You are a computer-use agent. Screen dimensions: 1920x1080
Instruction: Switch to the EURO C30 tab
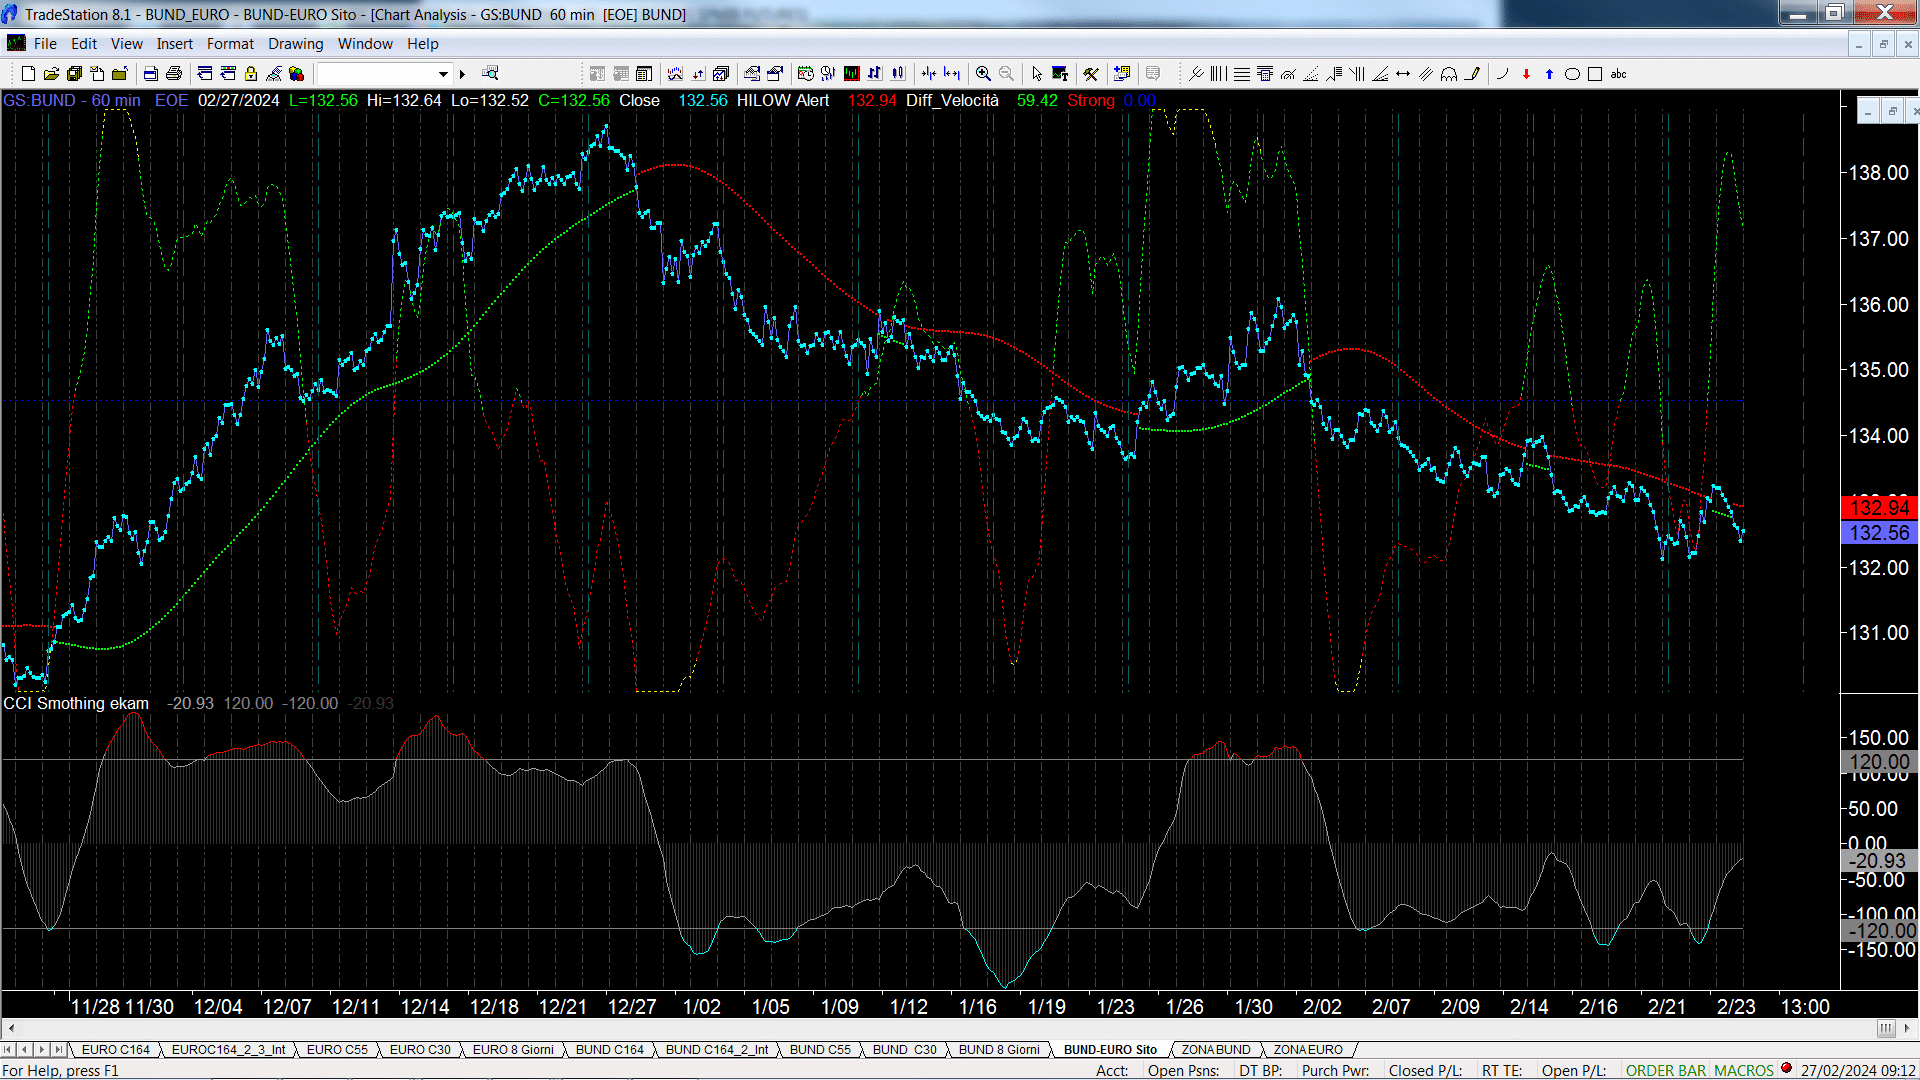420,1050
